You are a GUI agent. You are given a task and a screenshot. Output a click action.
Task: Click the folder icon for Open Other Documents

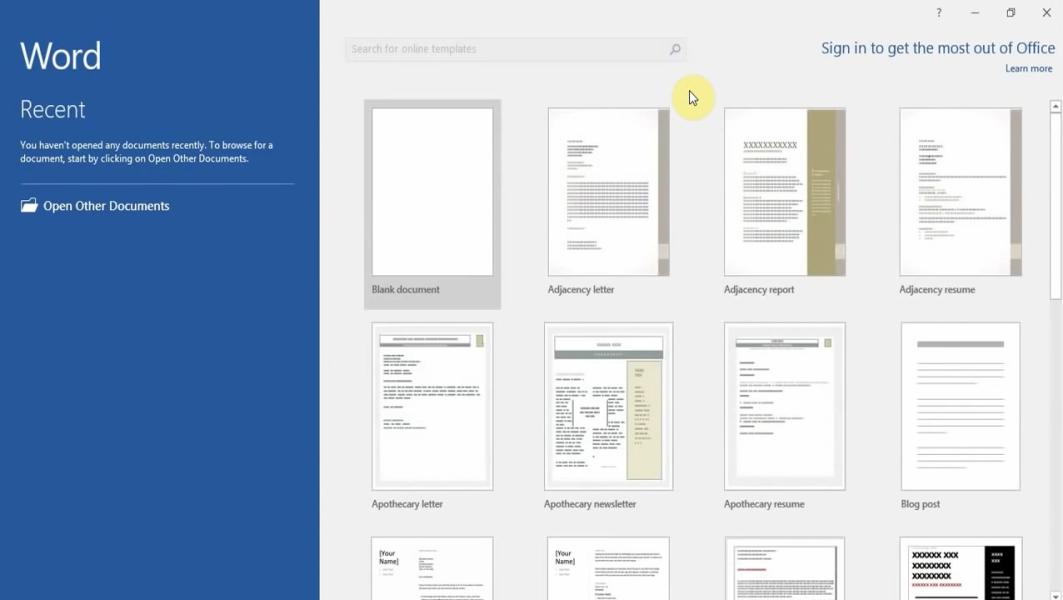(29, 205)
